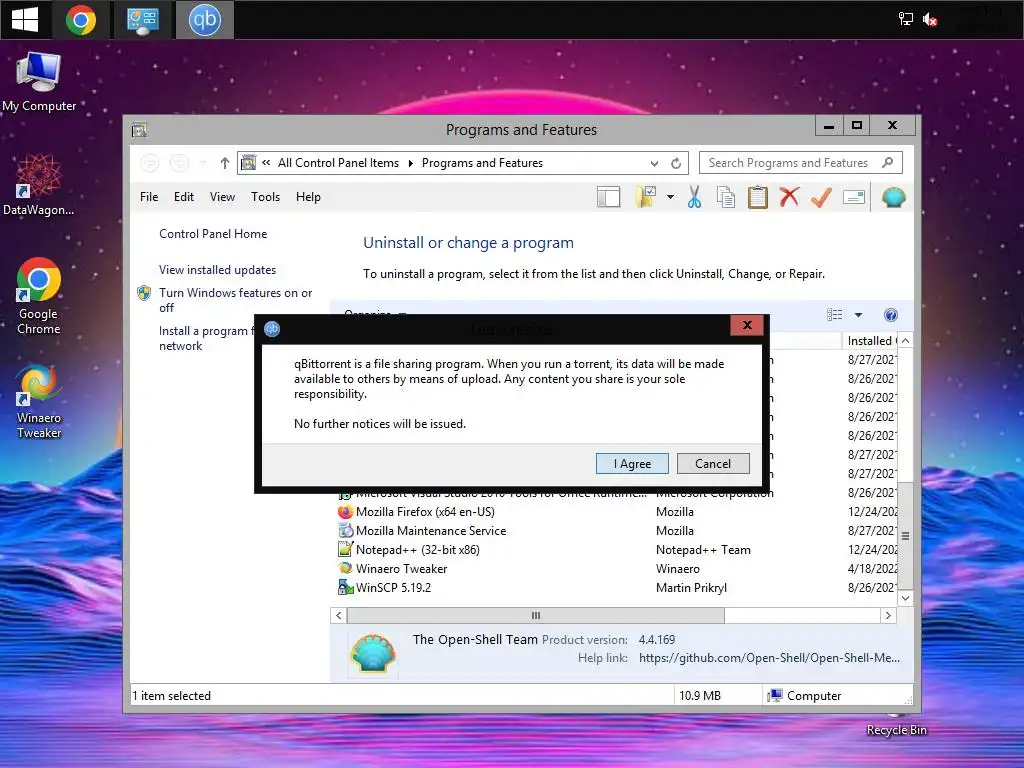Click the red X Delete toolbar icon
This screenshot has height=768, width=1024.
click(x=790, y=197)
